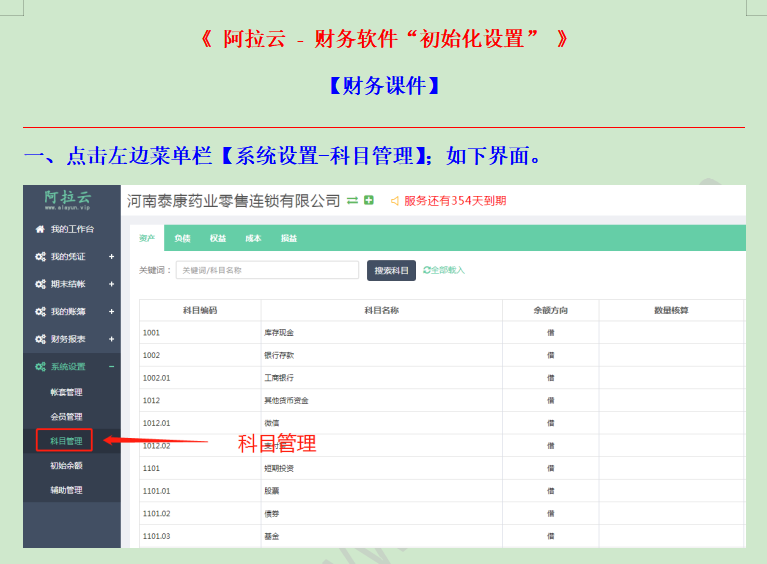The width and height of the screenshot is (767, 564).
Task: Click the 银行存款 account name
Action: (279, 355)
